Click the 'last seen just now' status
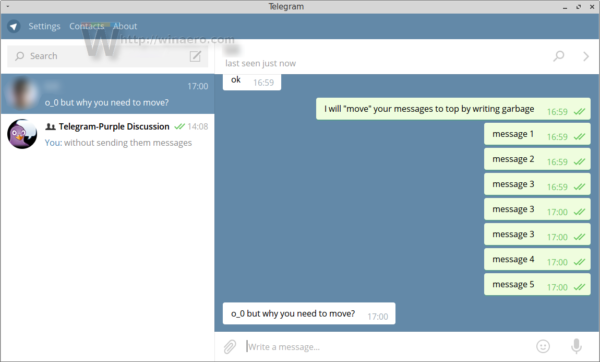Viewport: 600px width, 362px height. 260,63
